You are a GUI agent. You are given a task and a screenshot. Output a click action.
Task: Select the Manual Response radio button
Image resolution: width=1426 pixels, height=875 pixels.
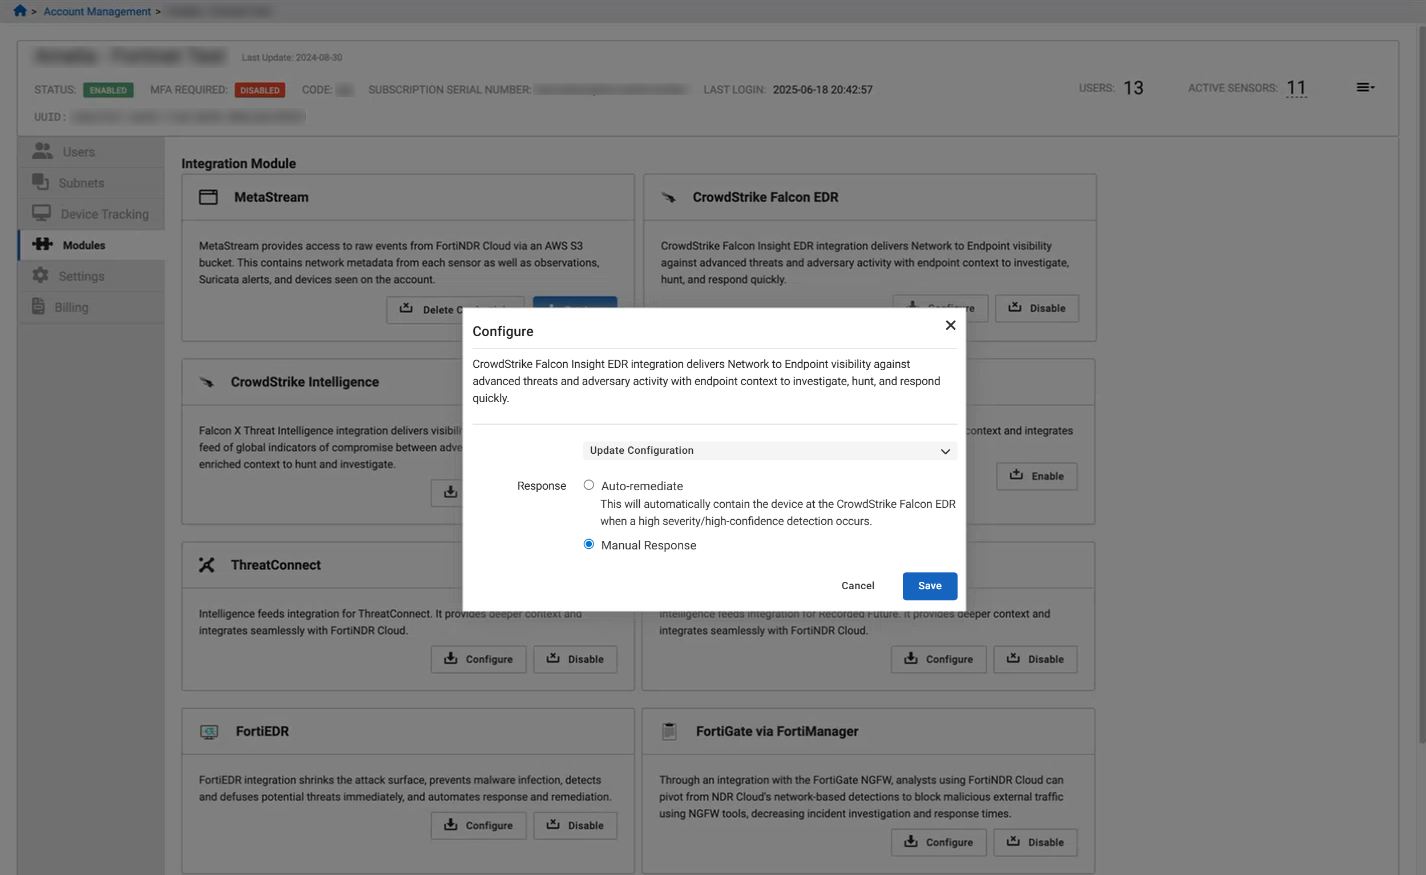click(x=589, y=544)
